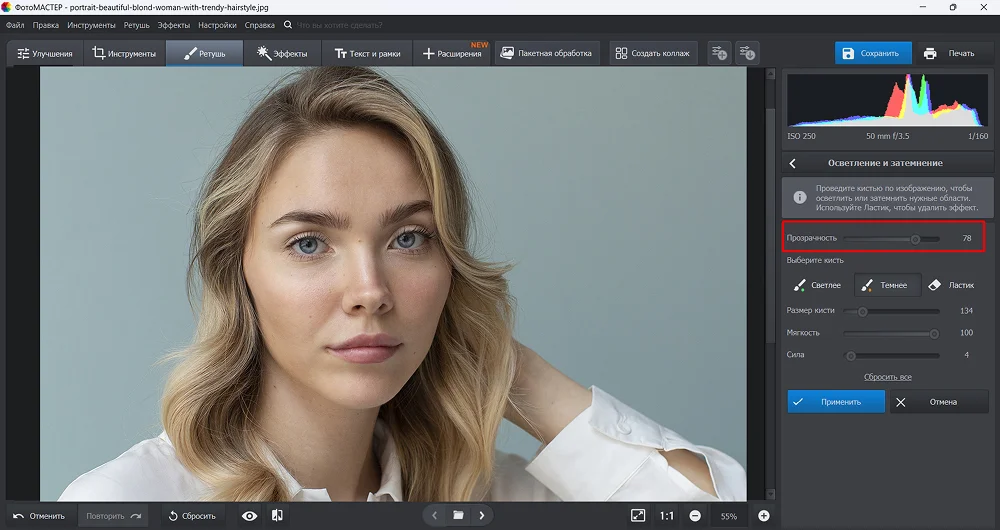Image resolution: width=1000 pixels, height=530 pixels.
Task: Go back using the arrow beside Осветление и затемнение
Action: (x=793, y=163)
